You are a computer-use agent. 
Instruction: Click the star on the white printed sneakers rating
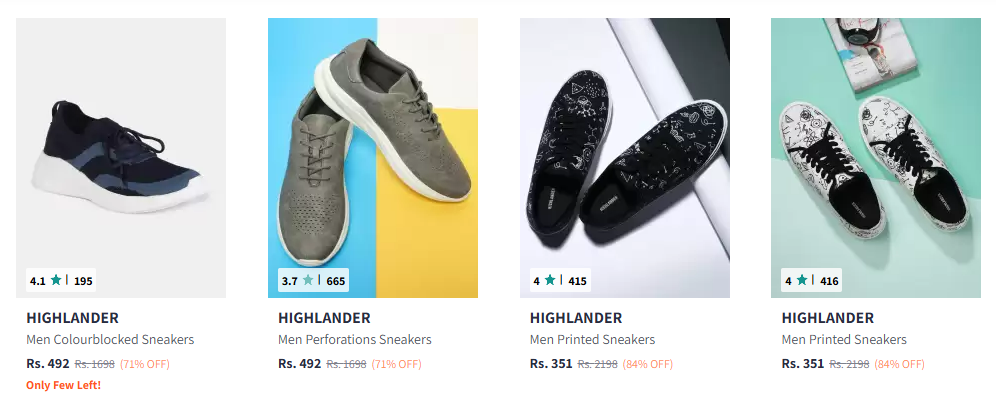pyautogui.click(x=802, y=279)
